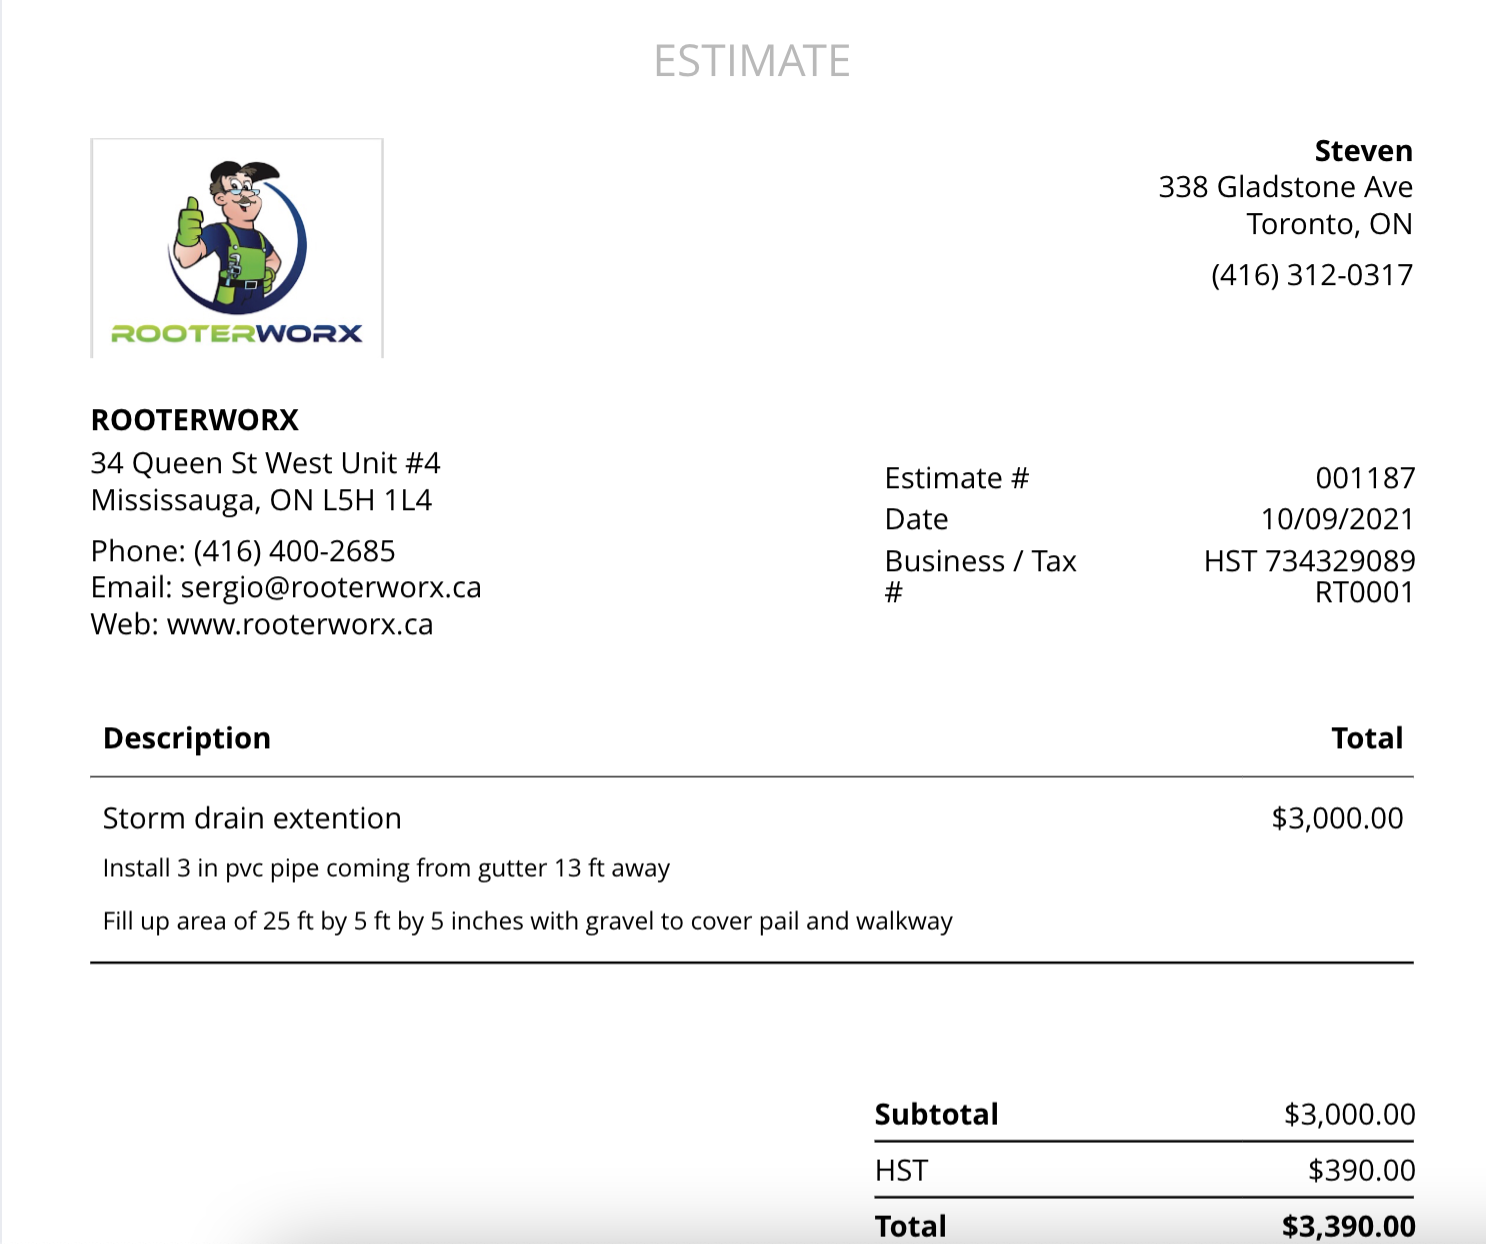Screen dimensions: 1486x1244
Task: Select the HST 734329089 tax number
Action: coord(1309,562)
